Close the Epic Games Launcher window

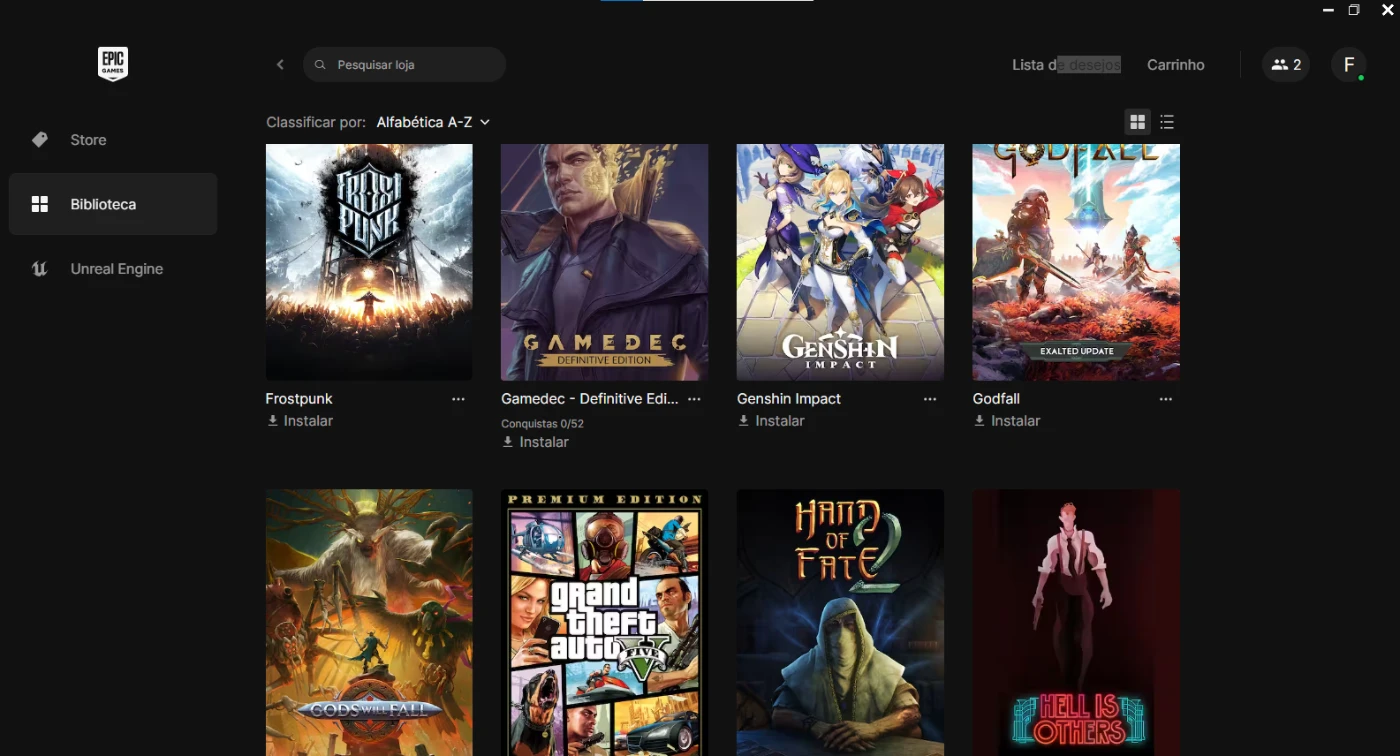pos(1387,10)
